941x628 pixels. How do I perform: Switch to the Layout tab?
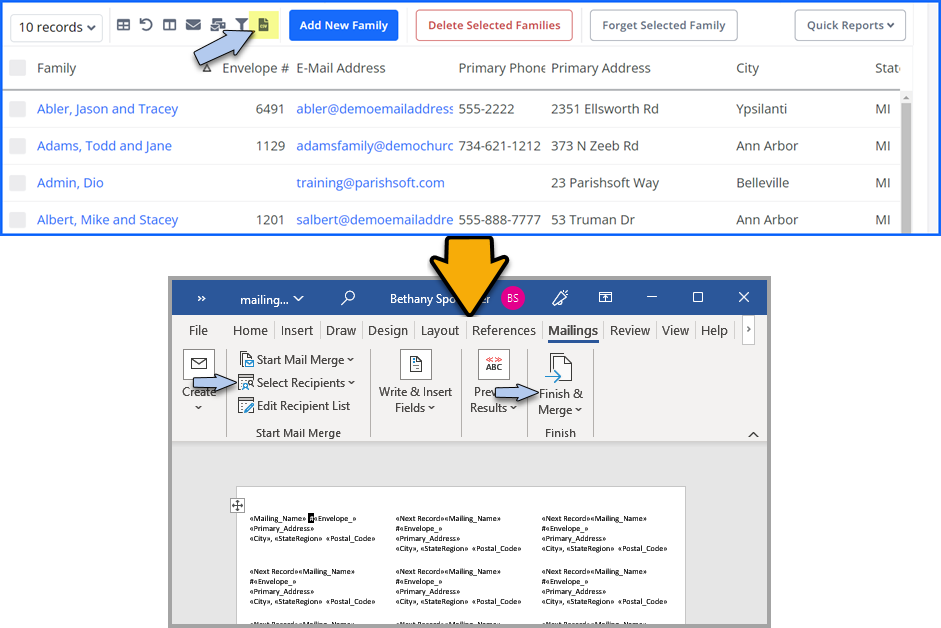pyautogui.click(x=439, y=331)
